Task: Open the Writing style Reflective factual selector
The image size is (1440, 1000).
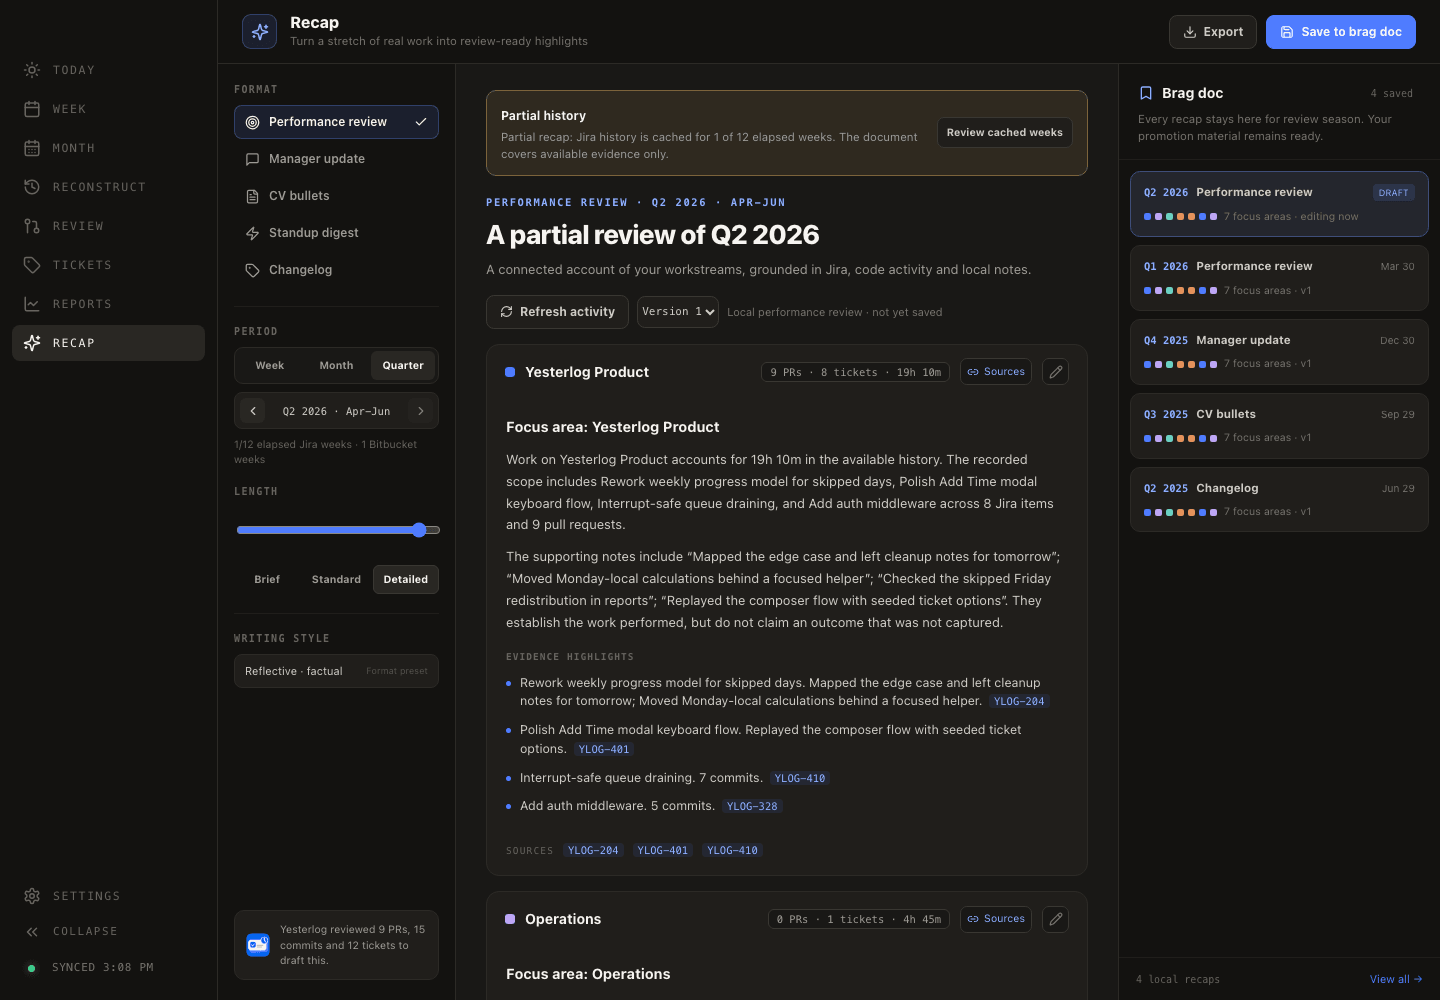Action: click(336, 671)
